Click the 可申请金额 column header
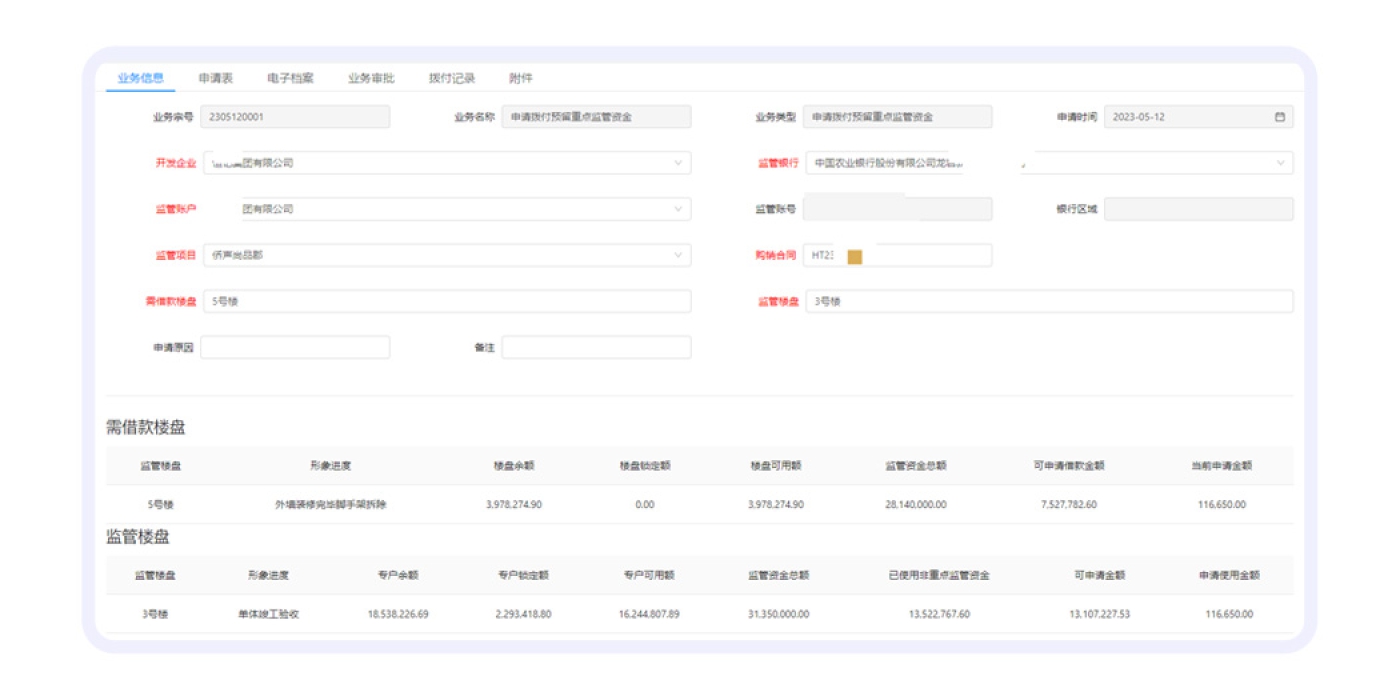This screenshot has width=1400, height=700. (x=1099, y=575)
